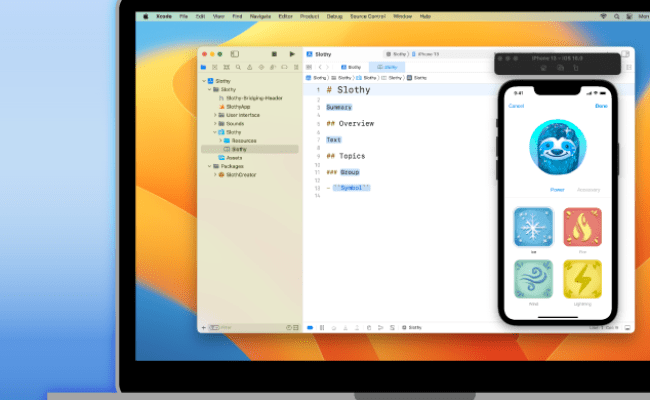Click Step Into in debug bar
The width and height of the screenshot is (650, 400).
pos(345,327)
